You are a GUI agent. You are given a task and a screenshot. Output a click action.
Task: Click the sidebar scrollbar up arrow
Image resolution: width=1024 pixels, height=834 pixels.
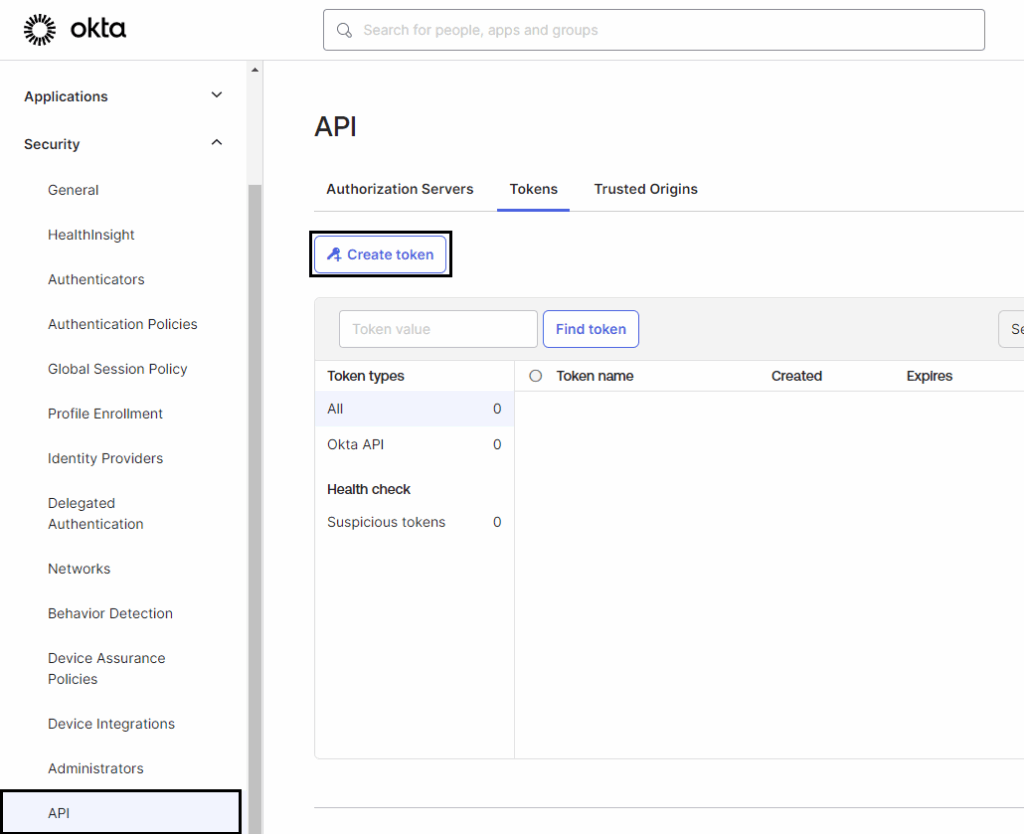255,70
